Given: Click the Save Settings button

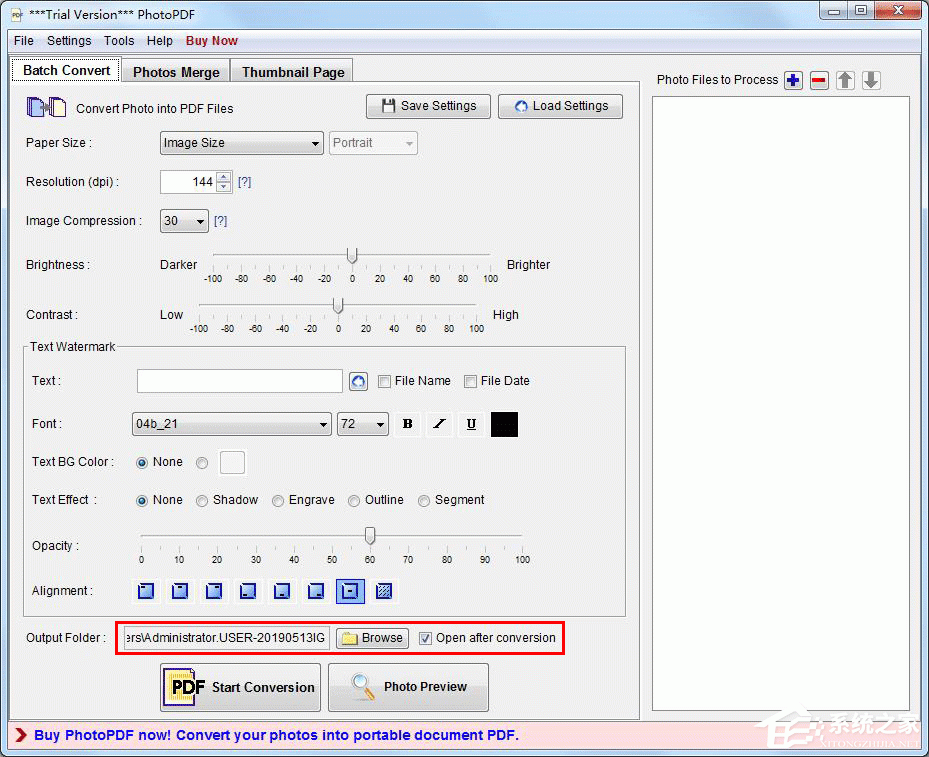Looking at the screenshot, I should 428,106.
